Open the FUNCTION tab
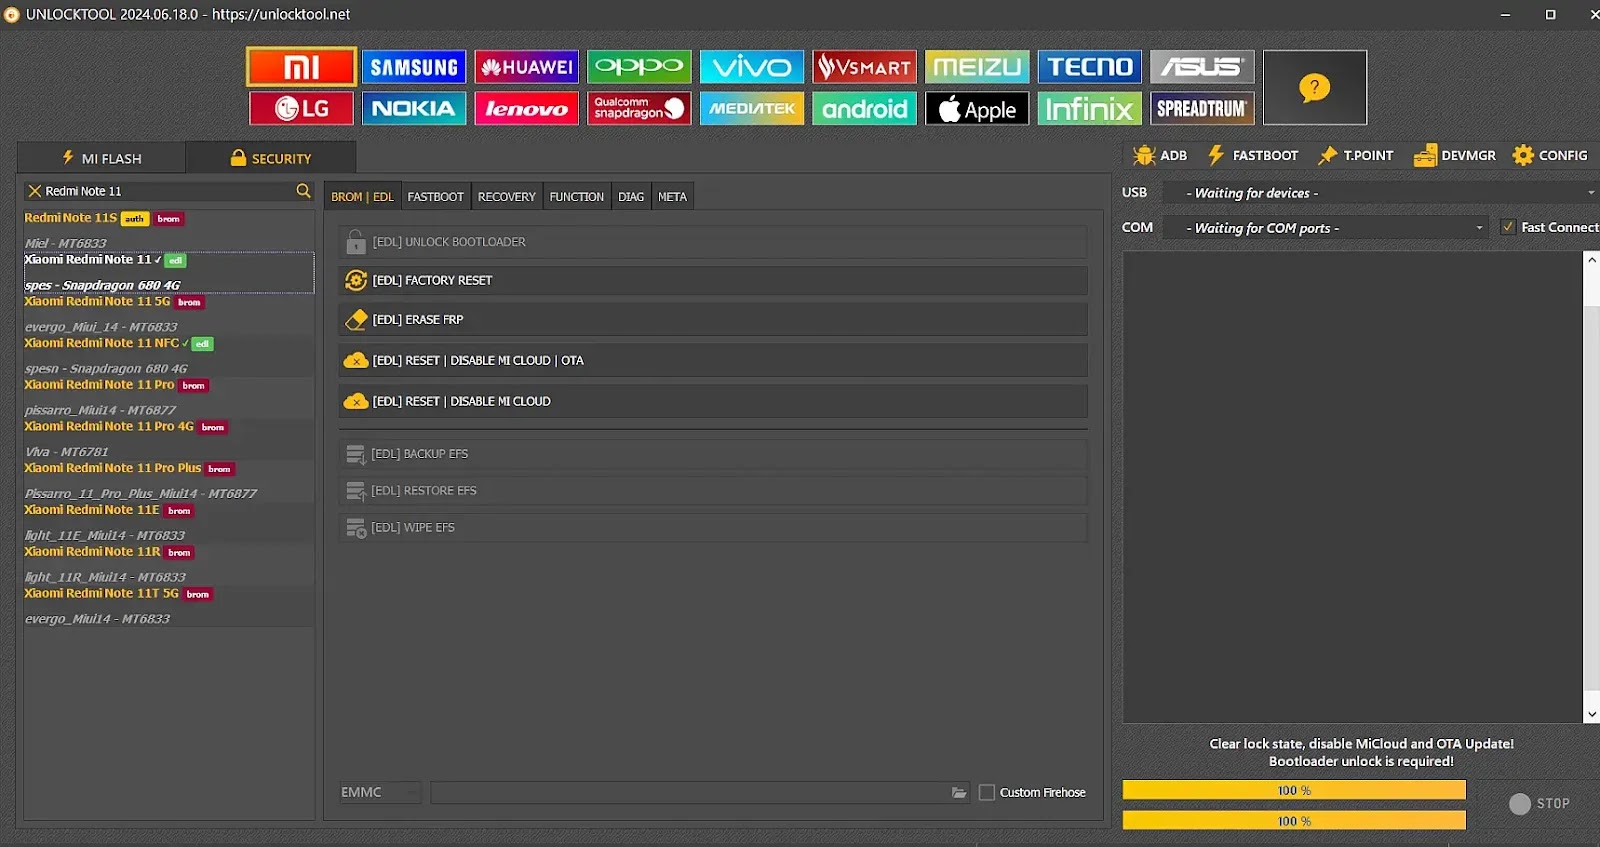The image size is (1600, 847). [x=577, y=197]
